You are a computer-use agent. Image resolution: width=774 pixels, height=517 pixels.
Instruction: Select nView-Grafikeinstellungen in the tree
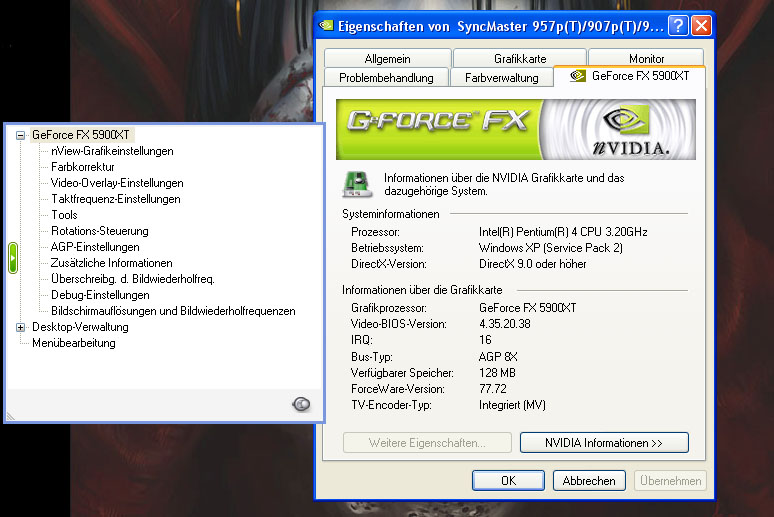(112, 151)
